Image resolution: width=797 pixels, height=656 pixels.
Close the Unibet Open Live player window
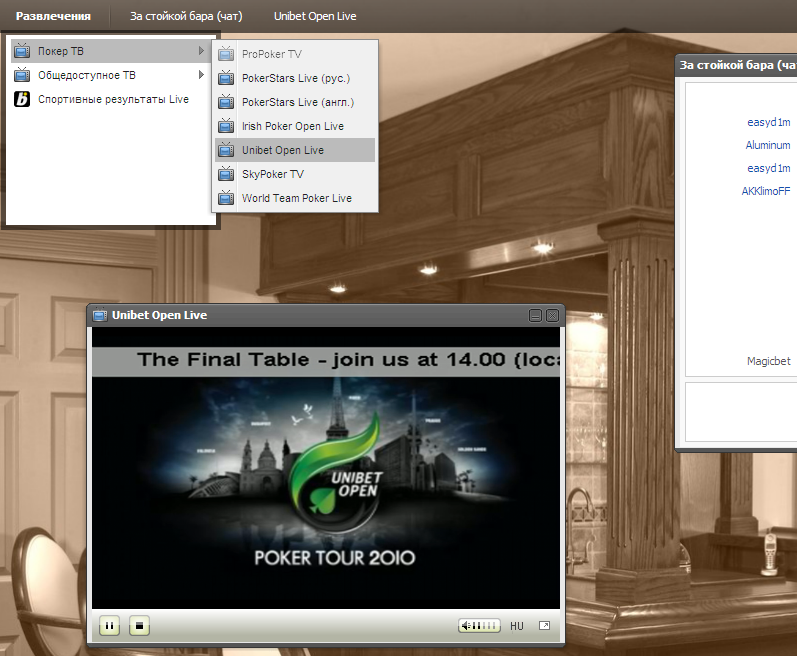tap(553, 316)
